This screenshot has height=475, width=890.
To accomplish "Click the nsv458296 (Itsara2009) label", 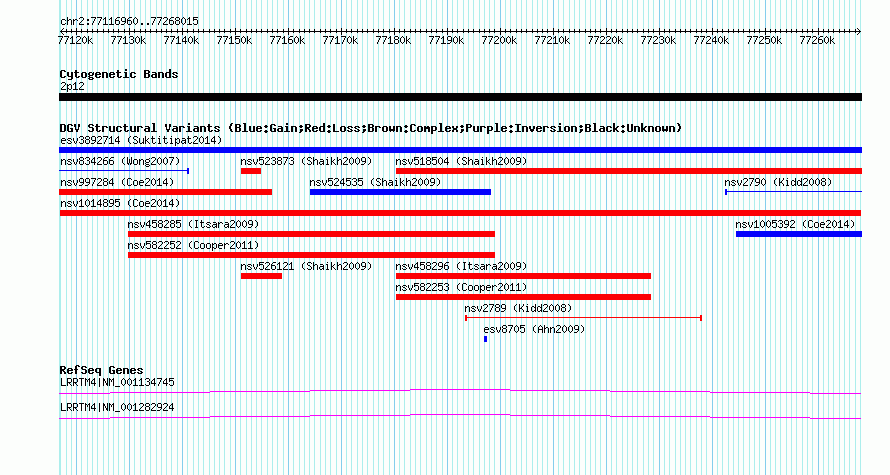I will point(461,266).
